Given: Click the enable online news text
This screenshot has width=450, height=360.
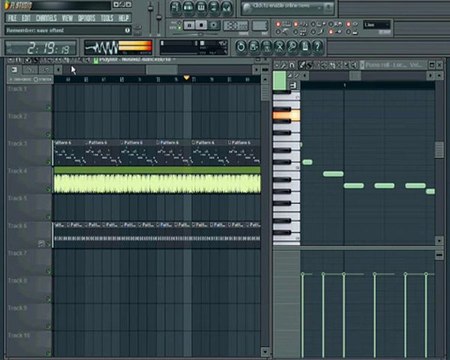Looking at the screenshot, I should (x=282, y=6).
